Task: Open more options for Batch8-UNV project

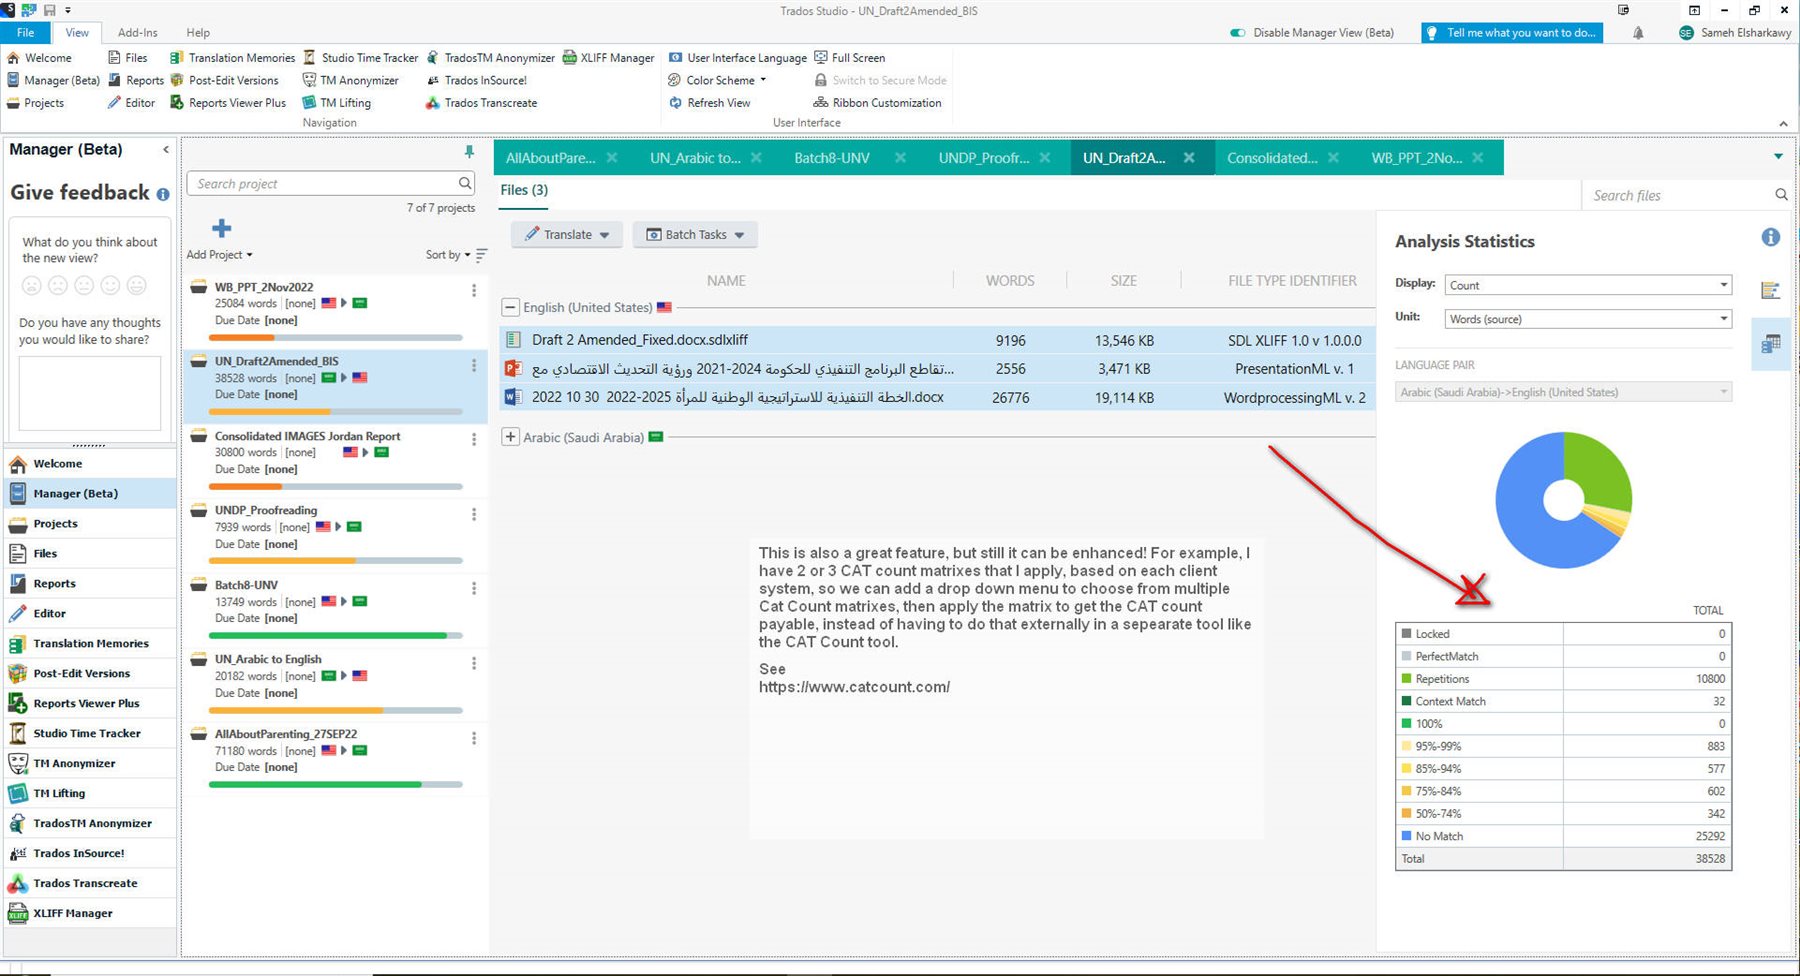Action: 474,588
